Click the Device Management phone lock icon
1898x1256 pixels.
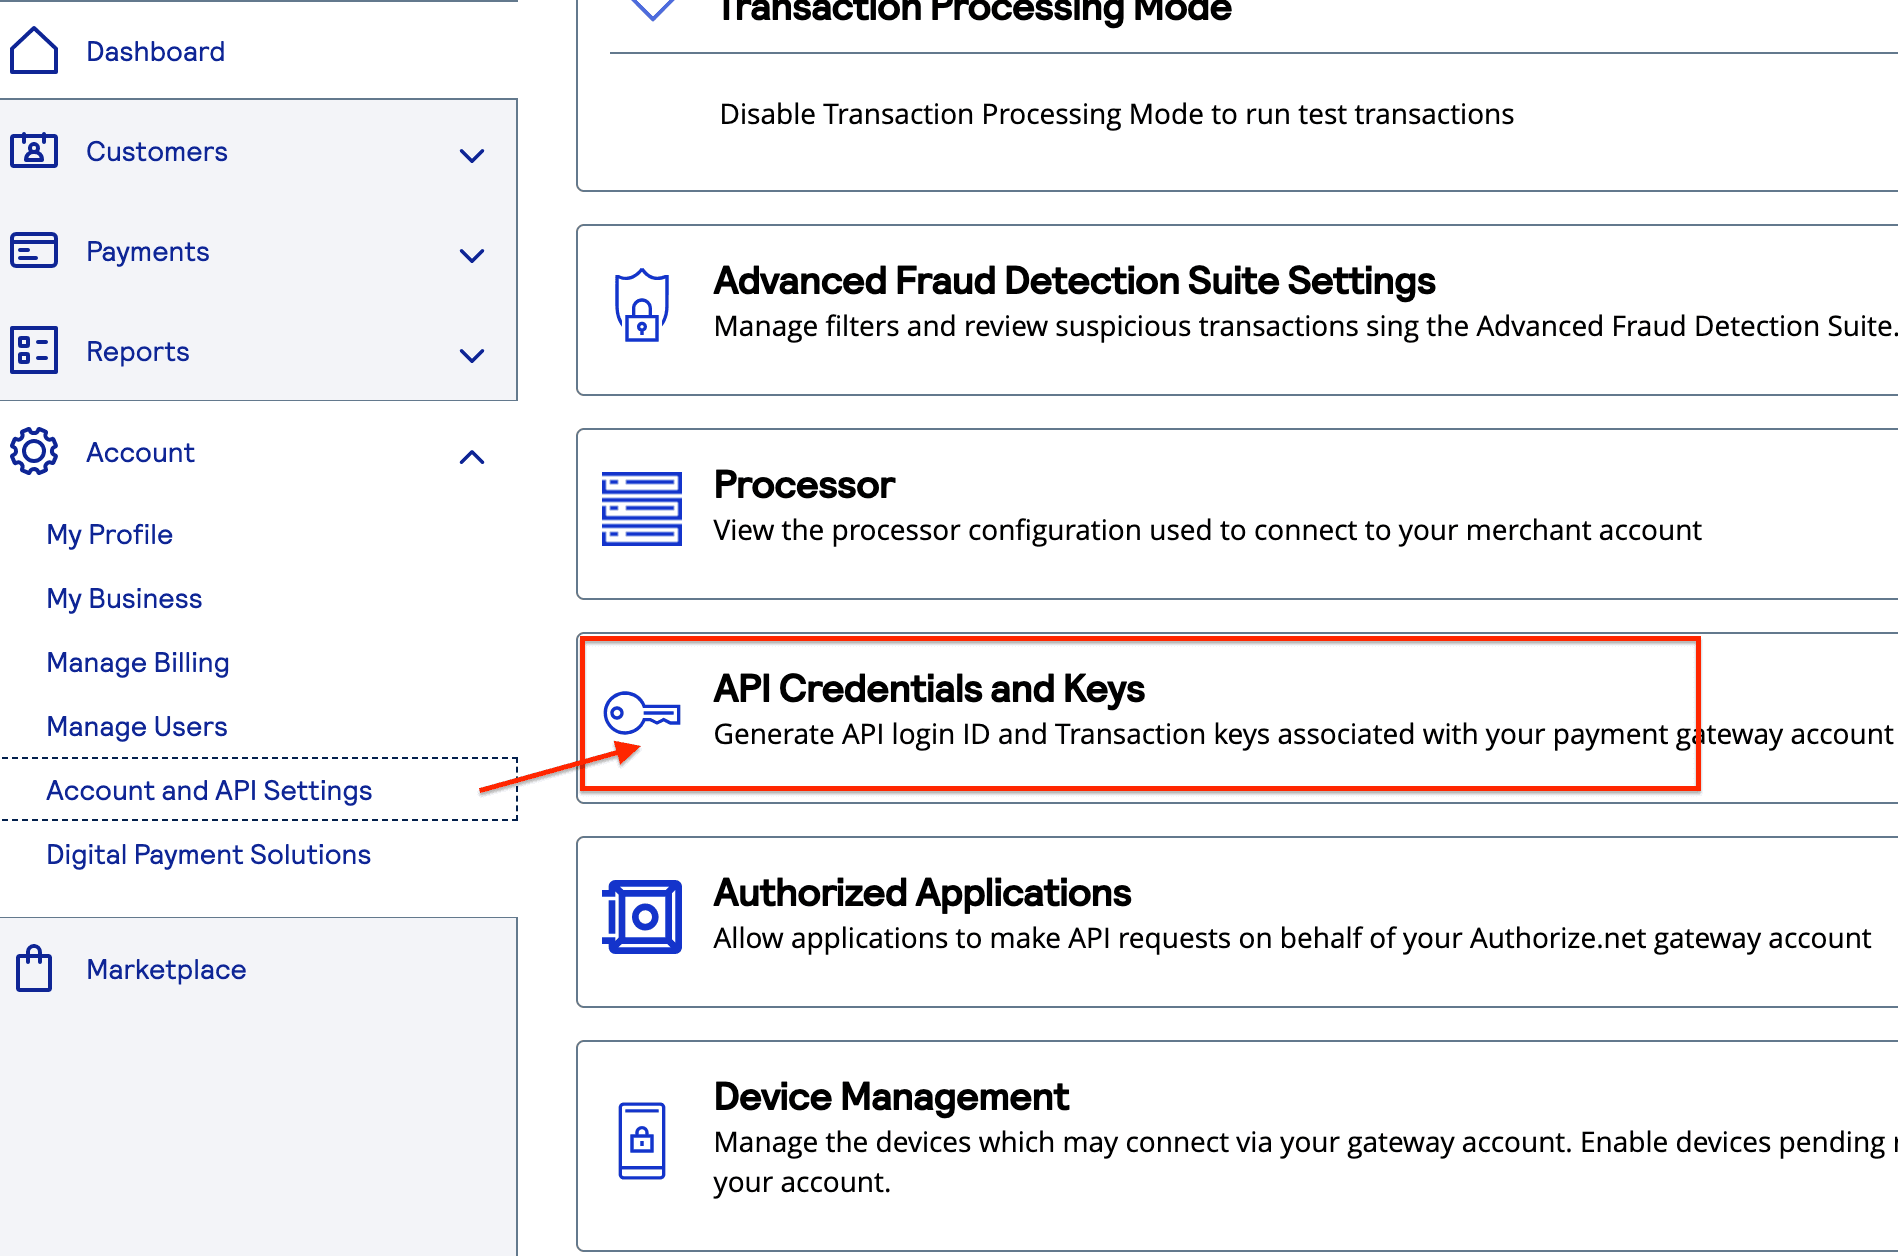click(642, 1141)
